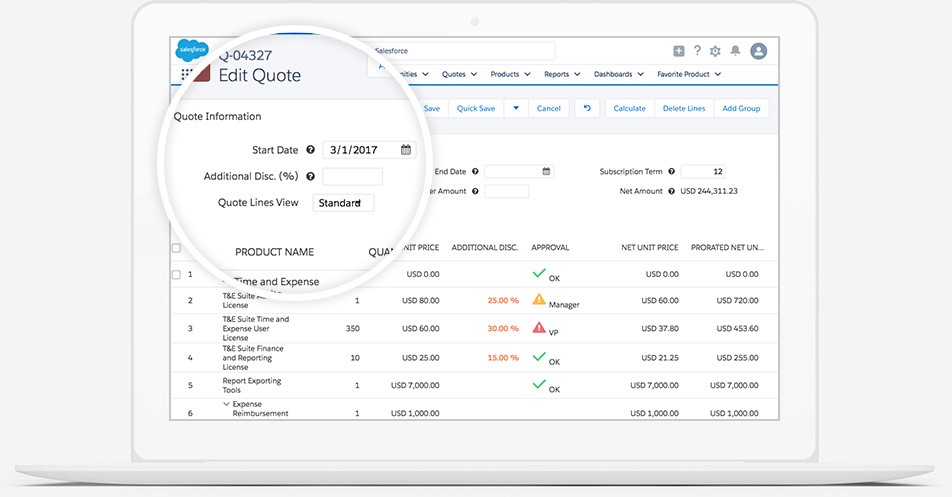Open the Dashboards tab
Screen dimensions: 952x497
(x=613, y=74)
